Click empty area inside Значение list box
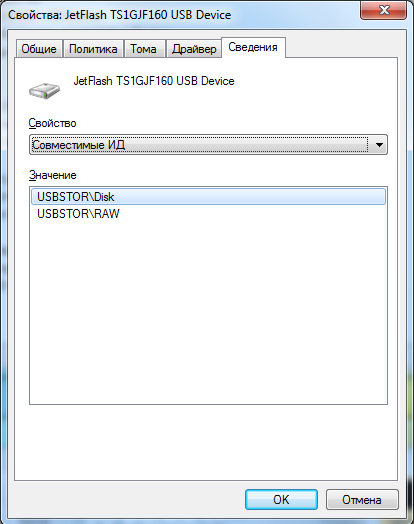This screenshot has width=414, height=524. pos(208,311)
